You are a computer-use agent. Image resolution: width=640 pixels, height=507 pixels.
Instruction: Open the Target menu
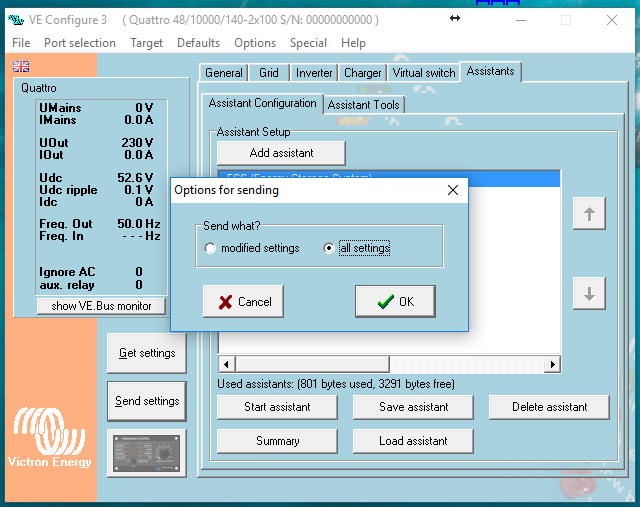pos(147,43)
